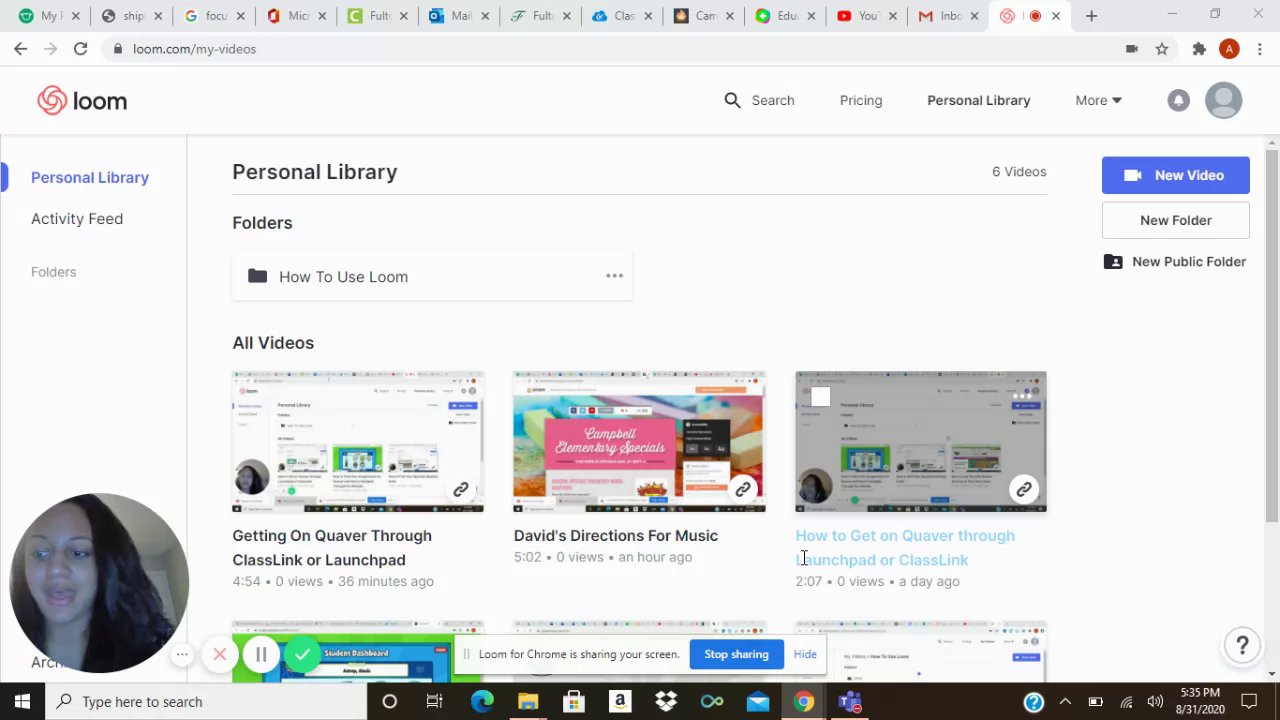Select Personal Library in sidebar
The image size is (1280, 720).
[90, 177]
